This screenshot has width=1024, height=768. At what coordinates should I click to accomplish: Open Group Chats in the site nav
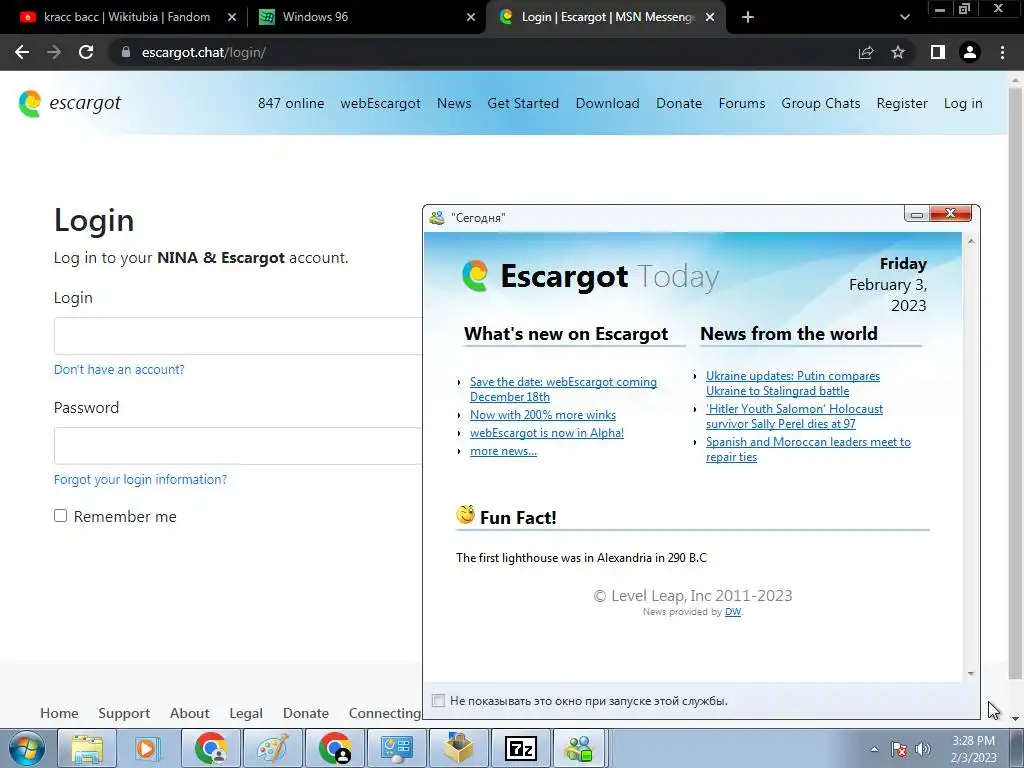821,103
